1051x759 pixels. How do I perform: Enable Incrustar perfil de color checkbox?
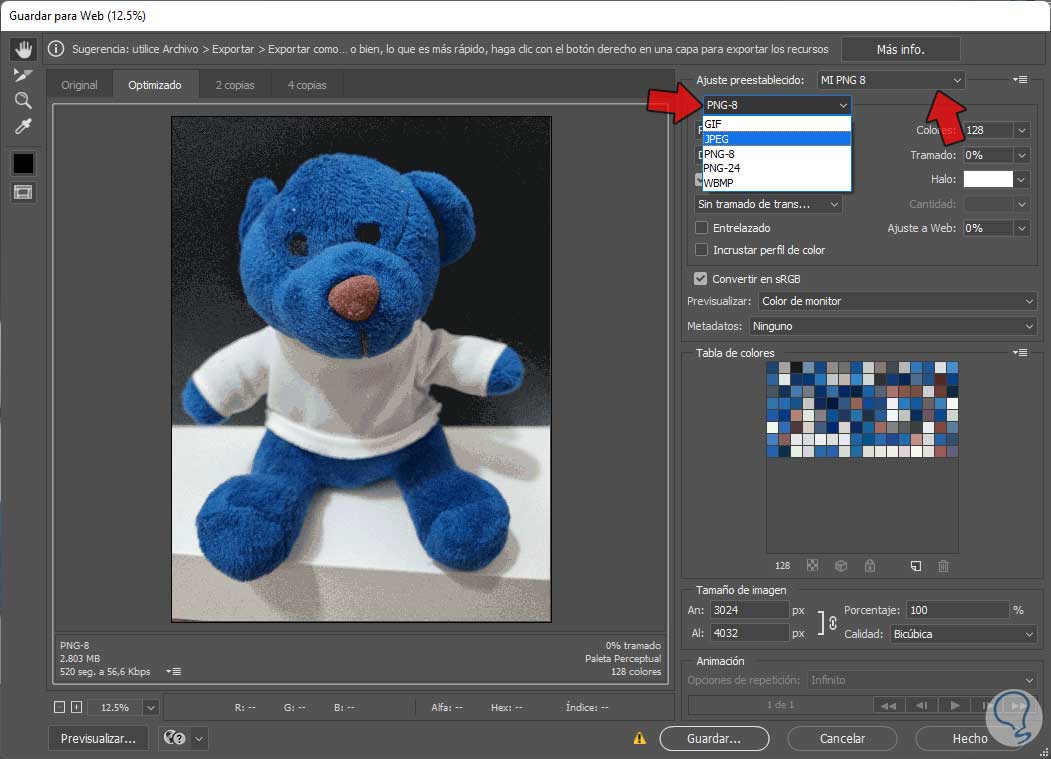click(701, 250)
